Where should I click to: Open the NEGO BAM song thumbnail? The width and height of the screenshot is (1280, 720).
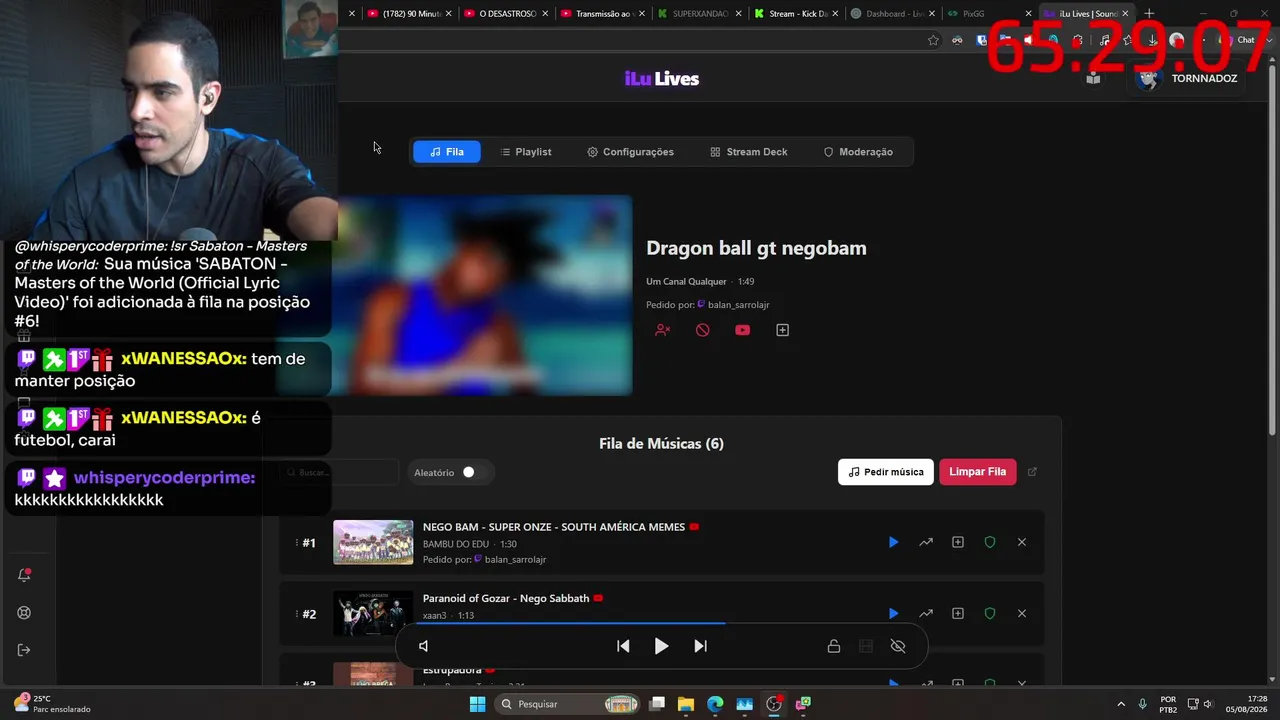click(x=373, y=542)
